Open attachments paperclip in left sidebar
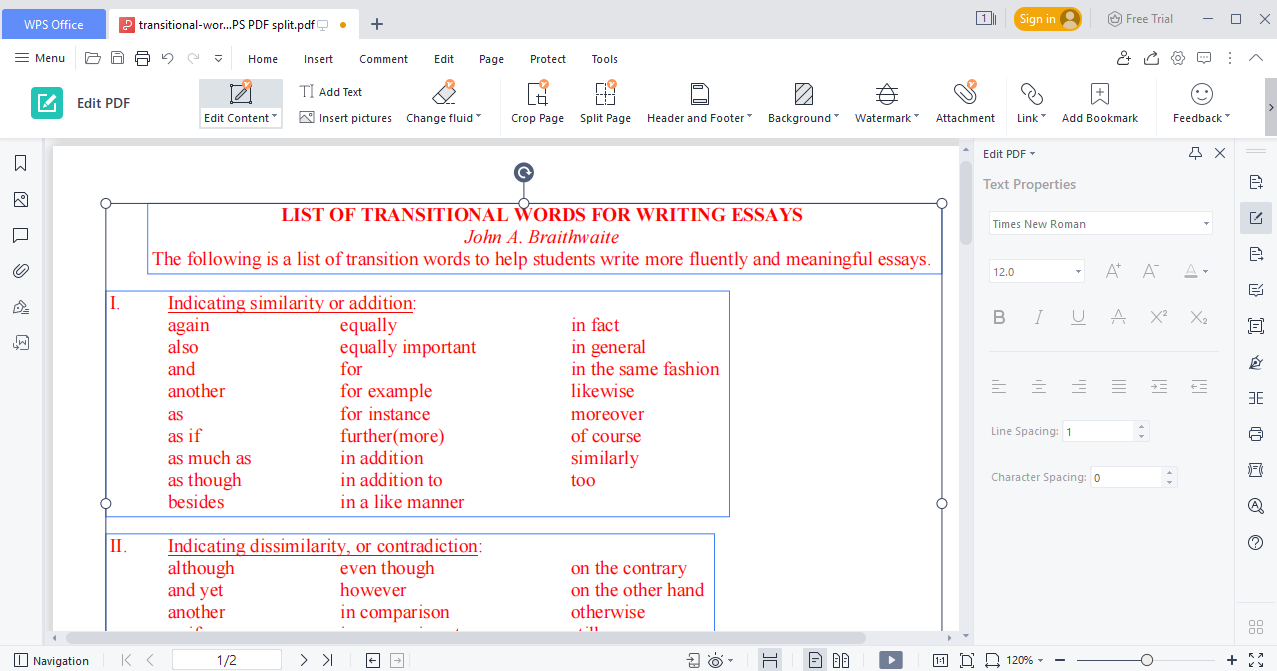 point(20,271)
